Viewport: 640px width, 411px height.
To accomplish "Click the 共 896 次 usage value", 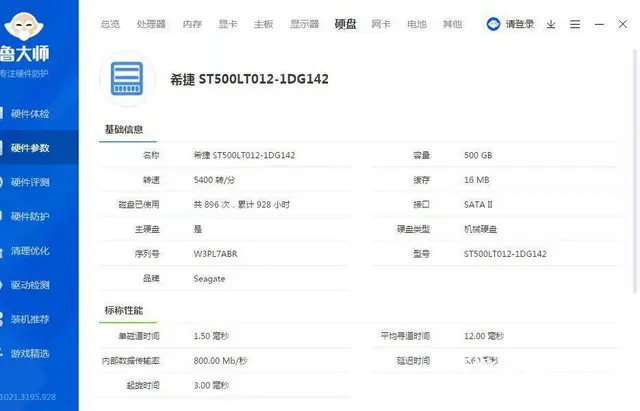I will [242, 204].
